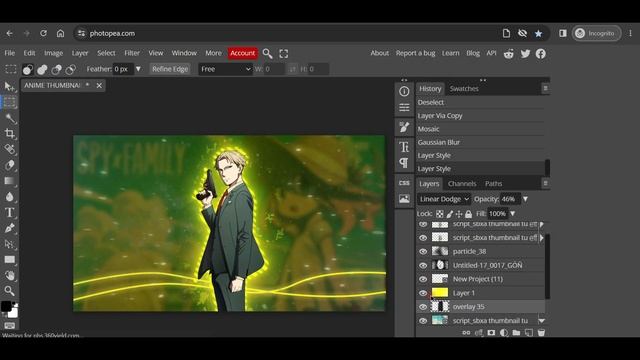This screenshot has width=640, height=360.
Task: Select the Gradient tool
Action: point(9,181)
